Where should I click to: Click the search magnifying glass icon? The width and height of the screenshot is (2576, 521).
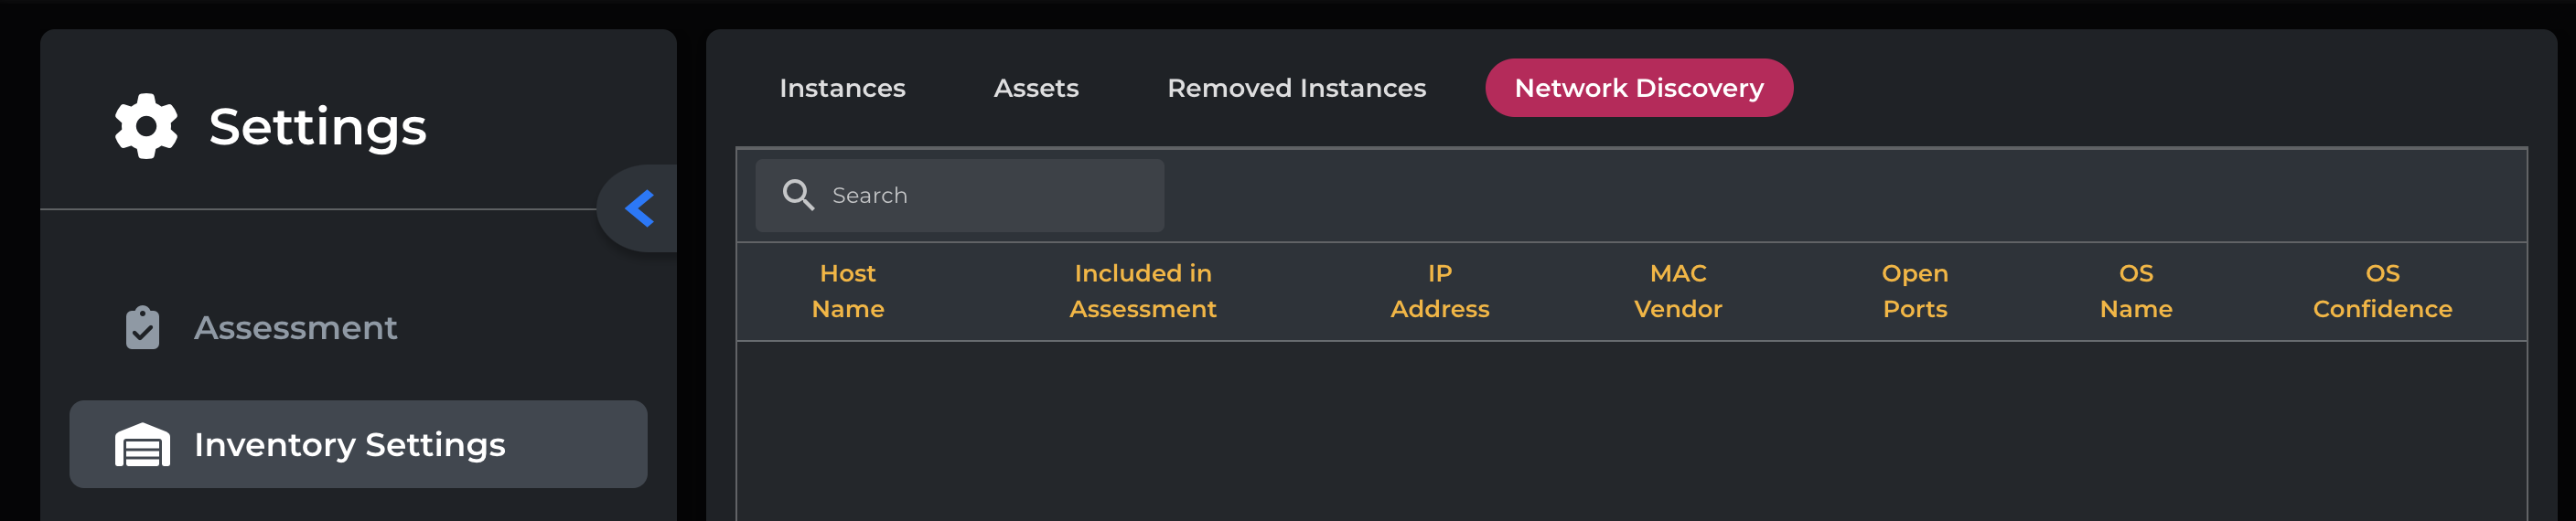[797, 195]
